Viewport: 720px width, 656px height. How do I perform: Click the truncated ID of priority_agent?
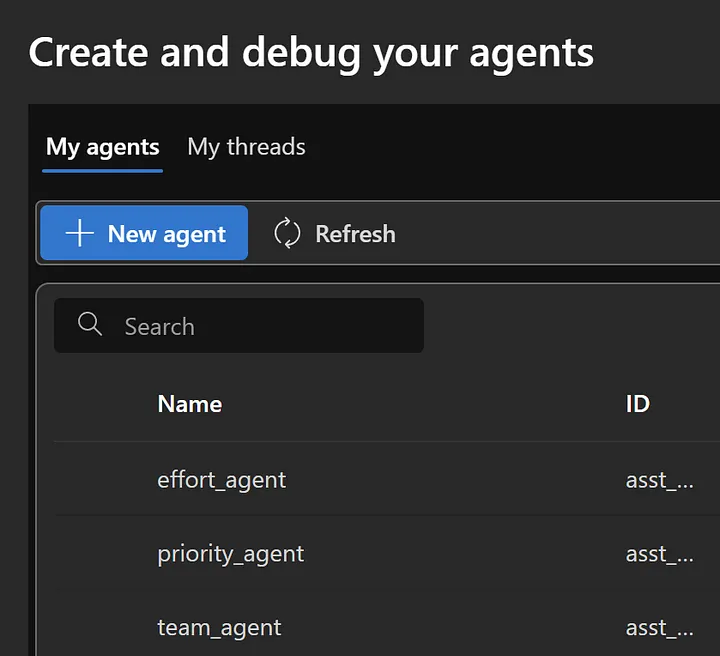click(x=659, y=554)
